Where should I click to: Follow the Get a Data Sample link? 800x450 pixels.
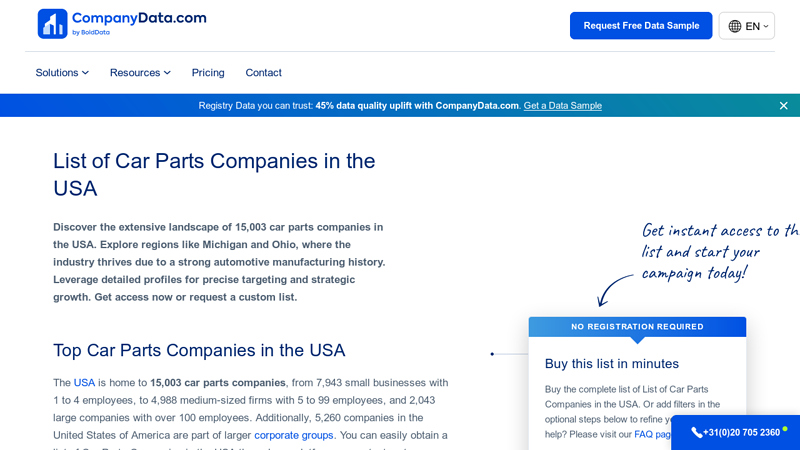coord(562,106)
